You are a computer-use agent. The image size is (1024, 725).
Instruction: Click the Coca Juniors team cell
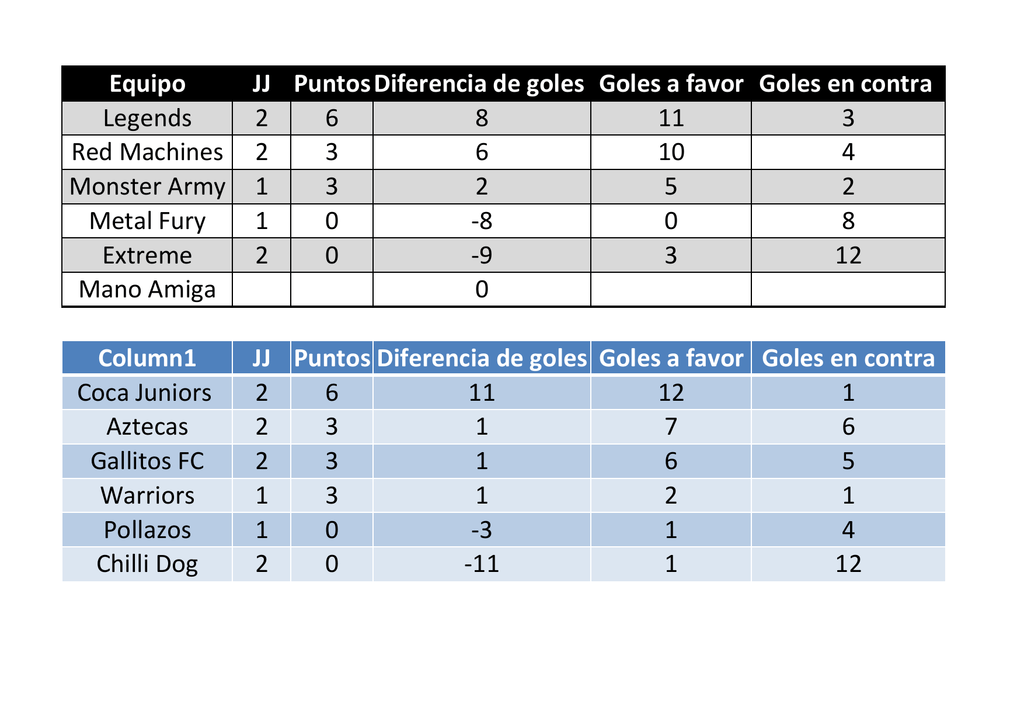pos(145,393)
